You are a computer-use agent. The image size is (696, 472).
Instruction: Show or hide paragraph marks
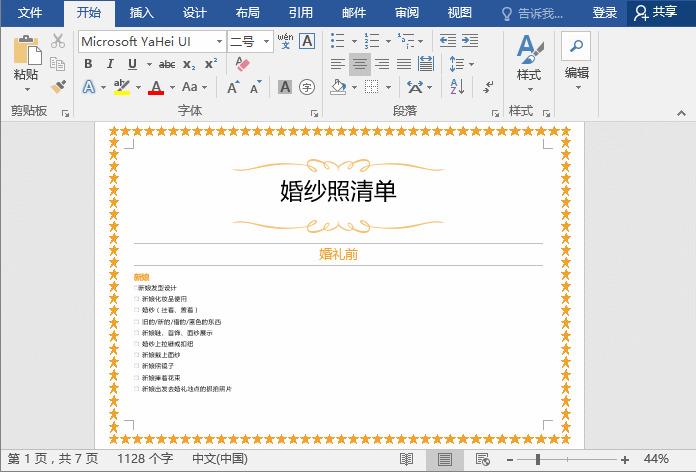point(488,87)
